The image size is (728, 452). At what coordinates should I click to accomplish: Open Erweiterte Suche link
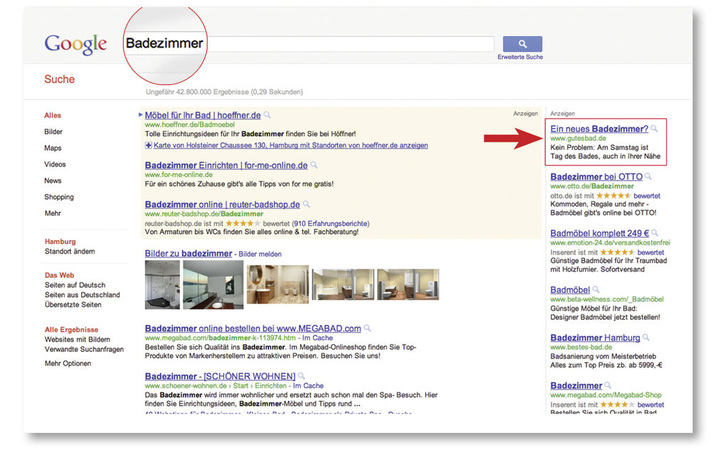click(520, 57)
